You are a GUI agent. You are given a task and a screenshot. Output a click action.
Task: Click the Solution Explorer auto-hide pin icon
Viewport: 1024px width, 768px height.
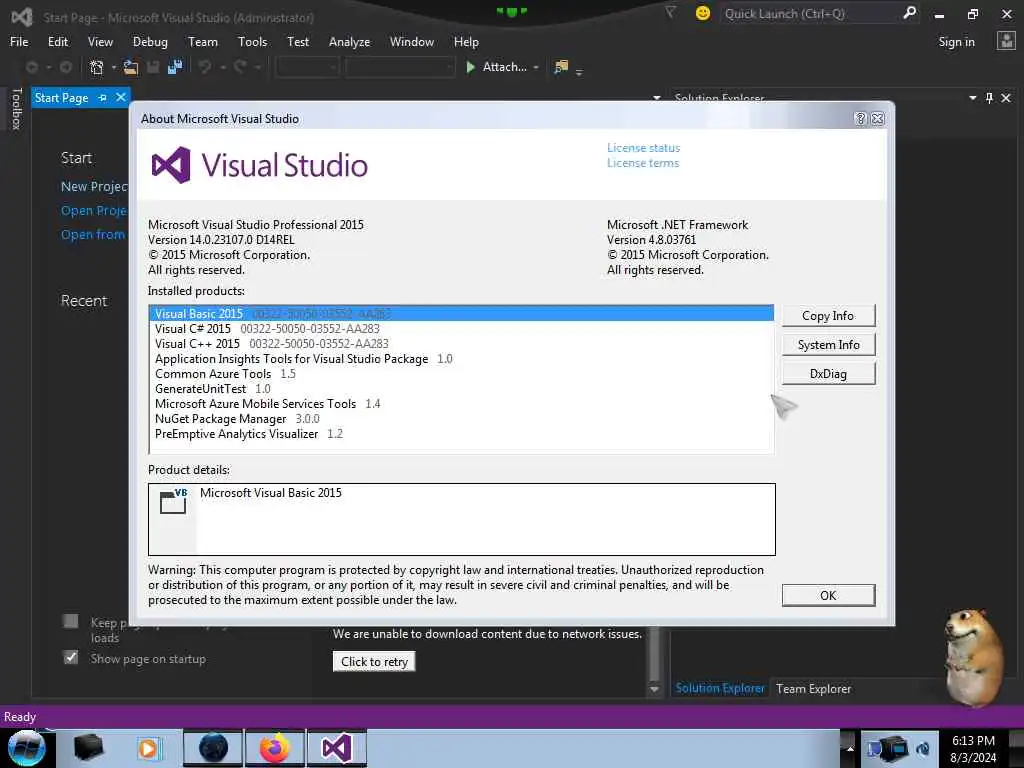pyautogui.click(x=989, y=98)
